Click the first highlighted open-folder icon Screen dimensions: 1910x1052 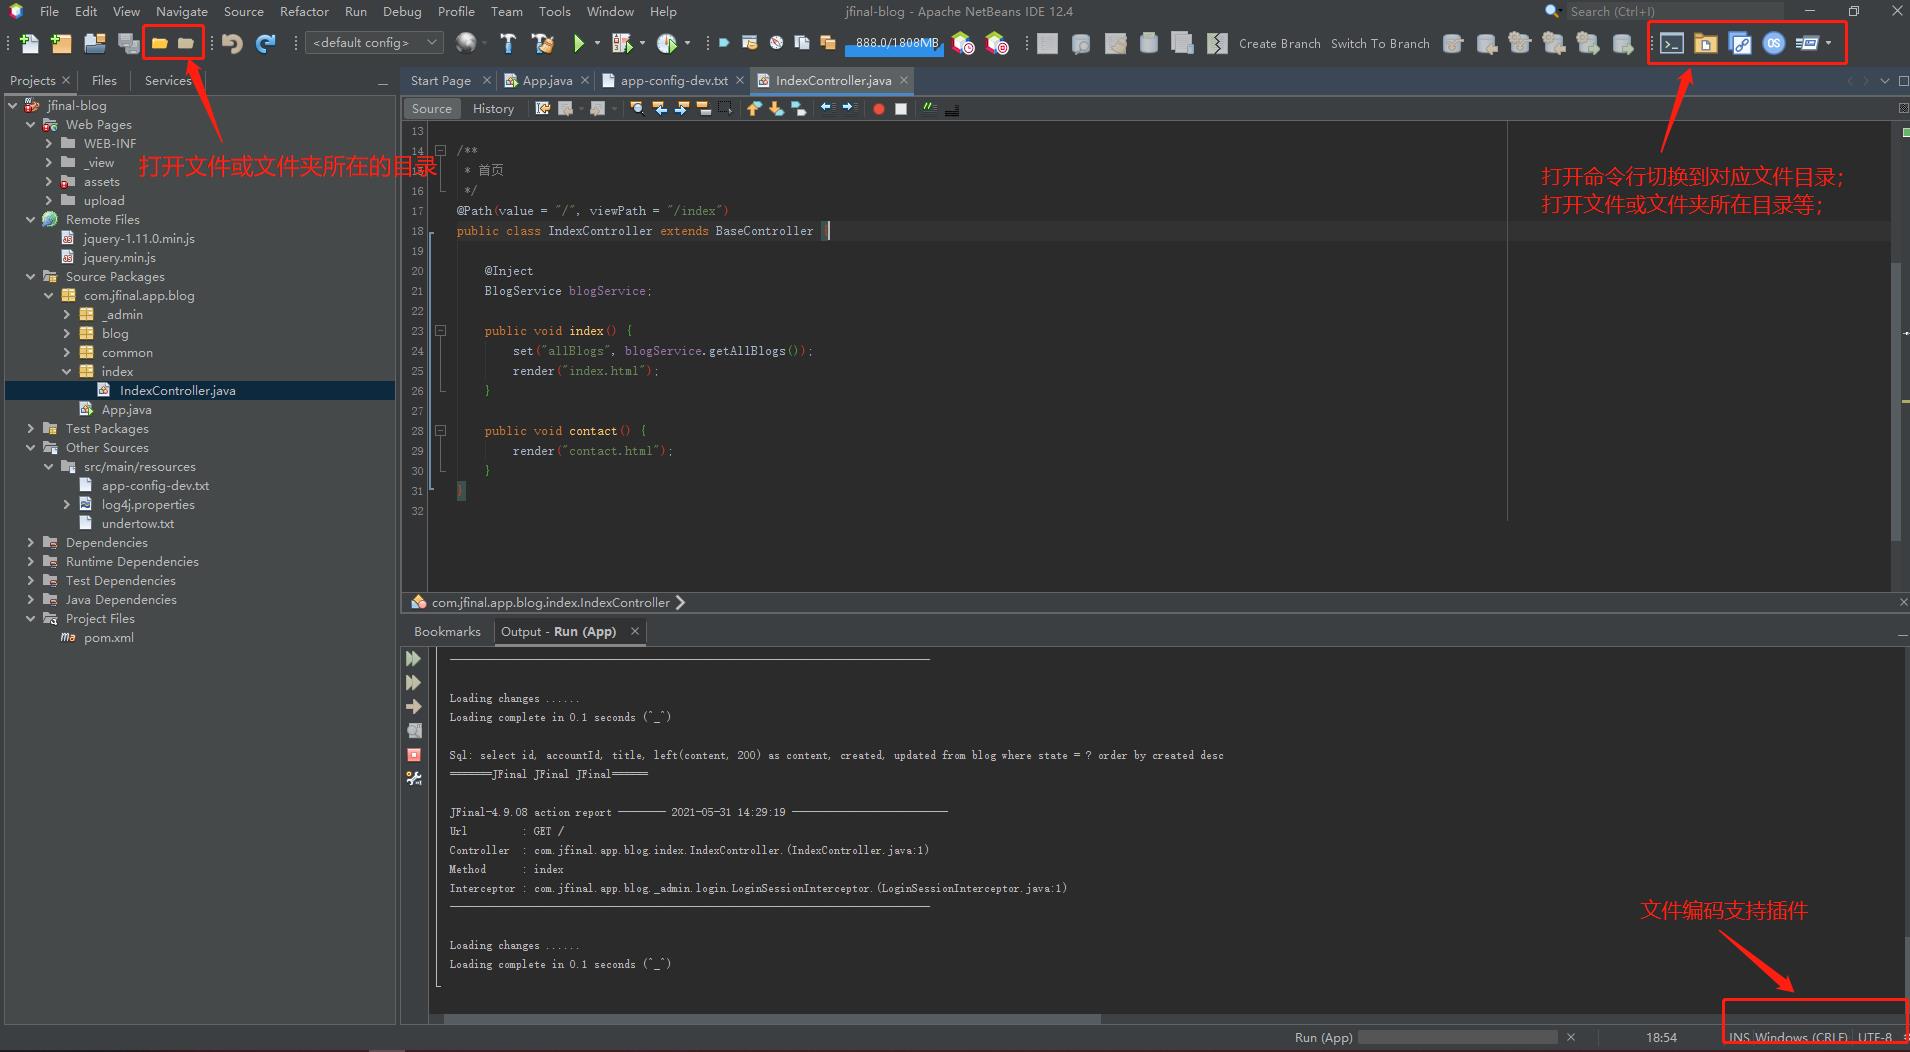(x=159, y=43)
